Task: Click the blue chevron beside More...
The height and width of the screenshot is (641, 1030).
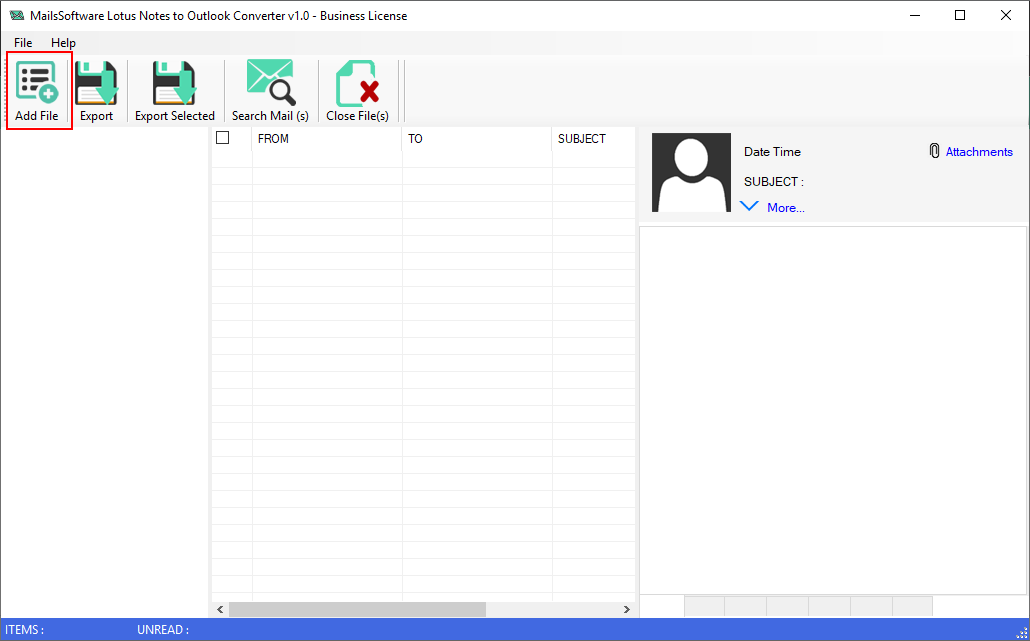Action: 749,206
